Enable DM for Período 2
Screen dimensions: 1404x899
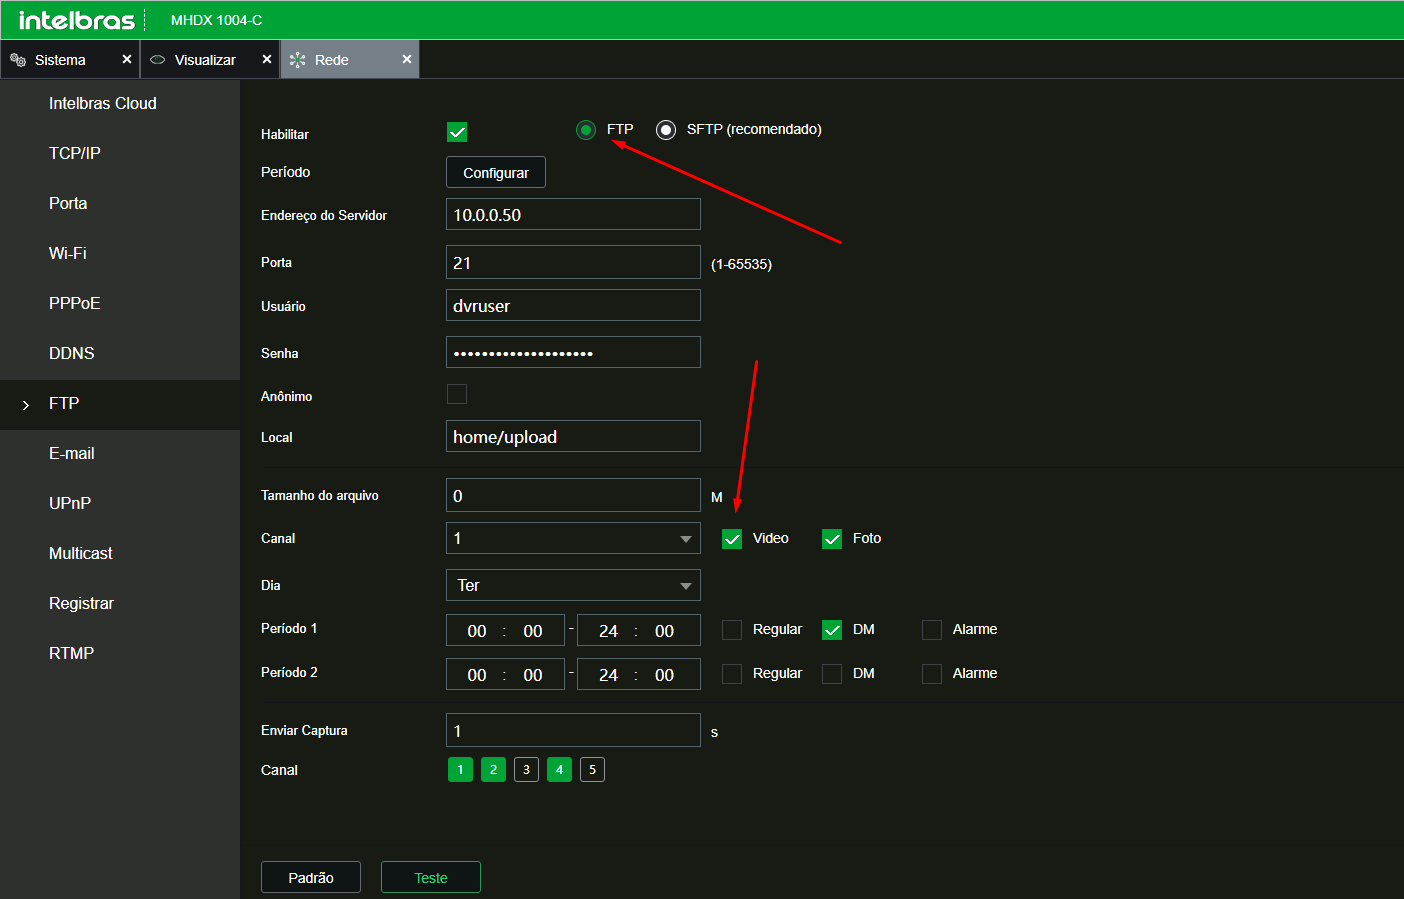coord(832,674)
